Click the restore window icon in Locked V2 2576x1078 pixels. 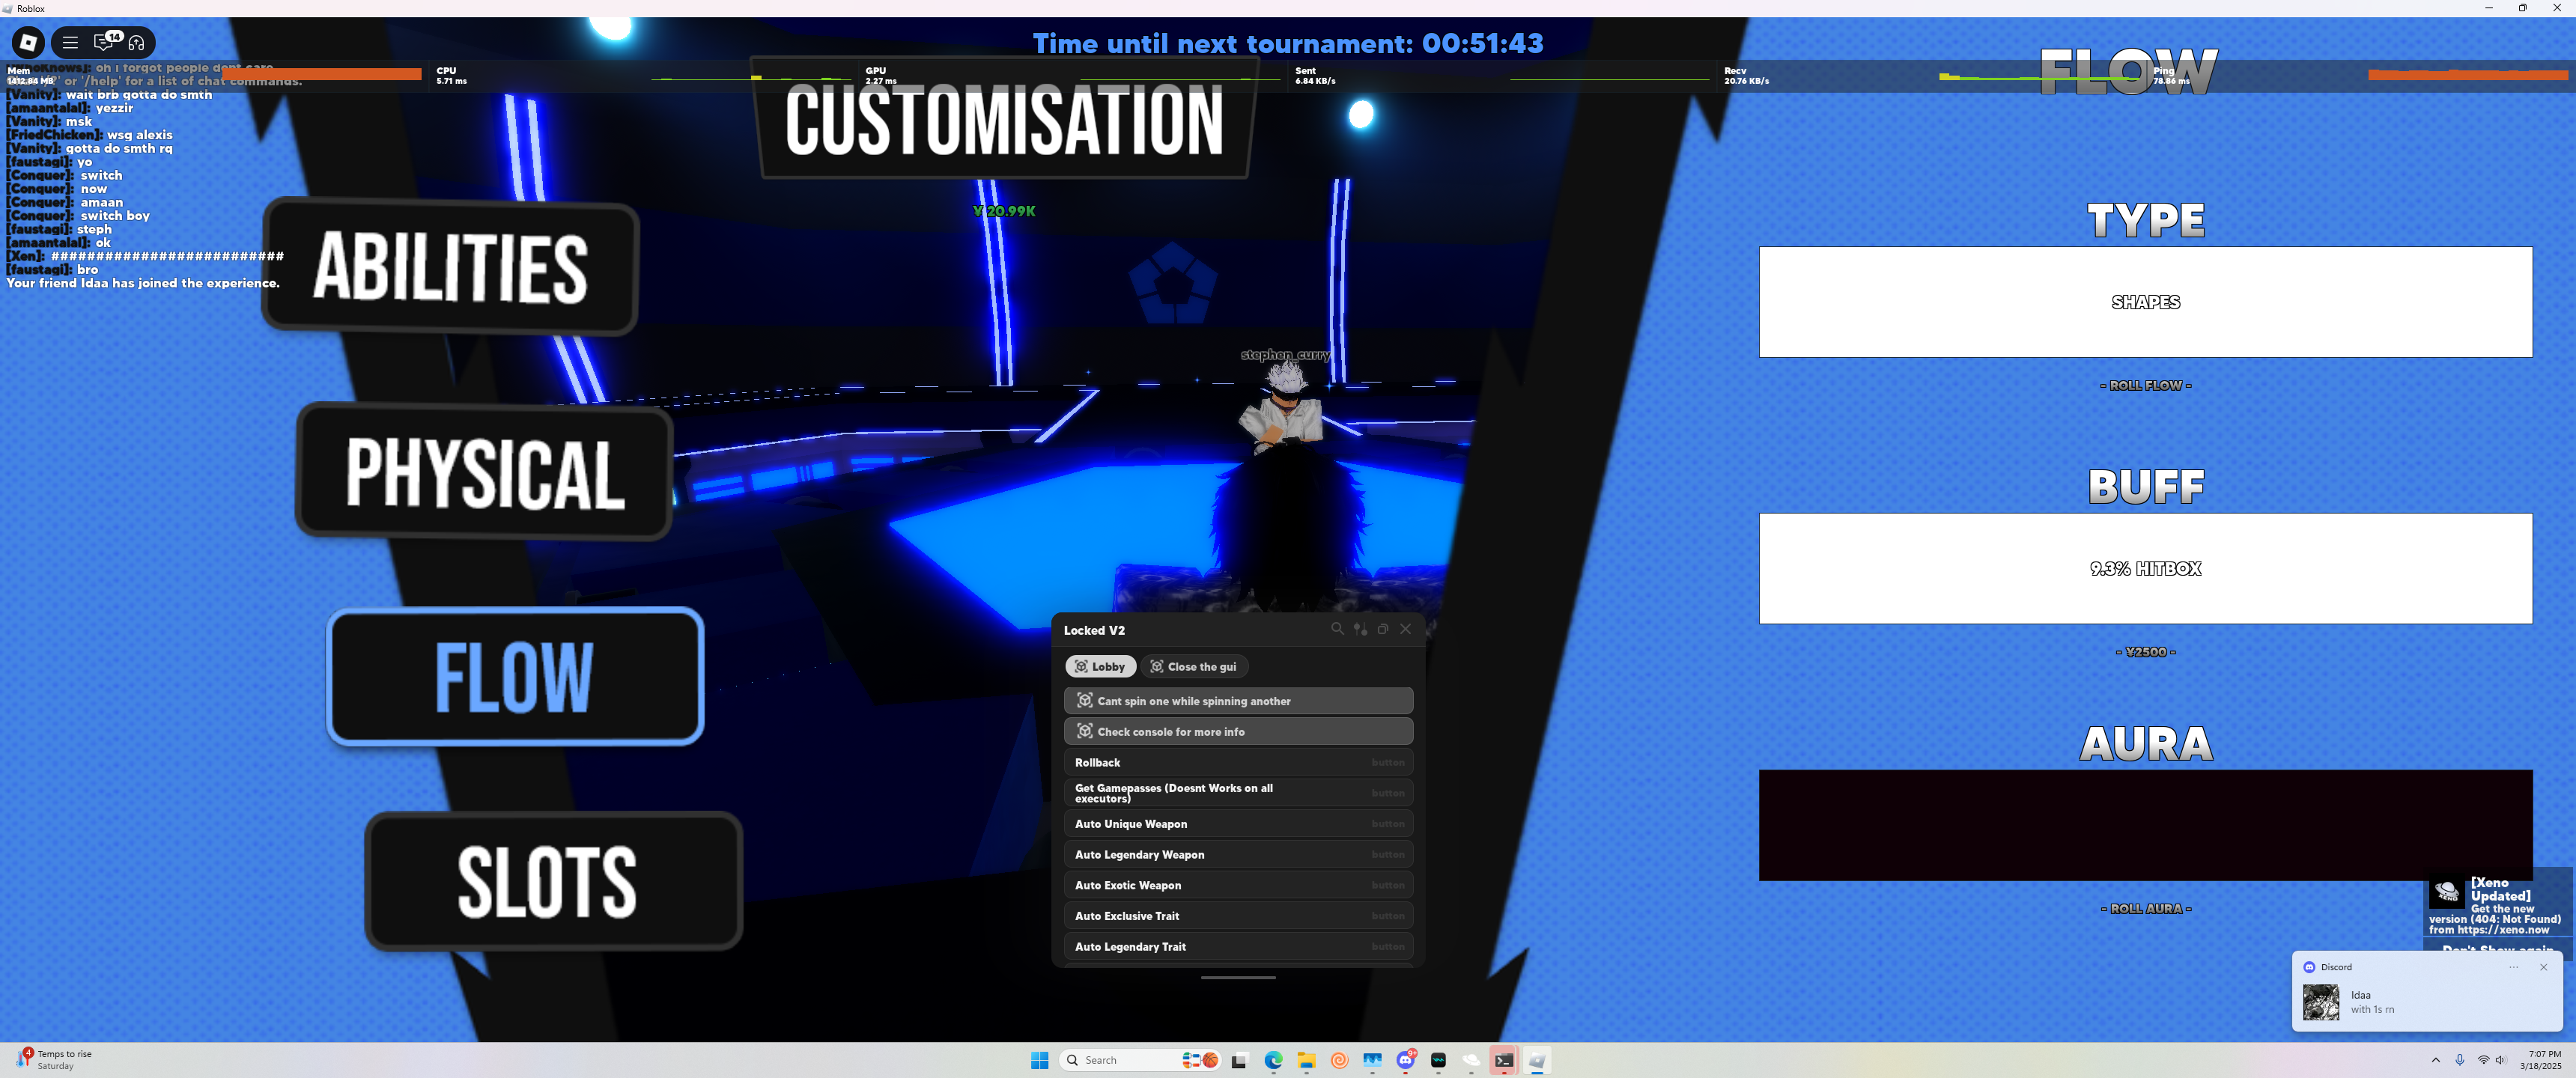coord(1383,629)
